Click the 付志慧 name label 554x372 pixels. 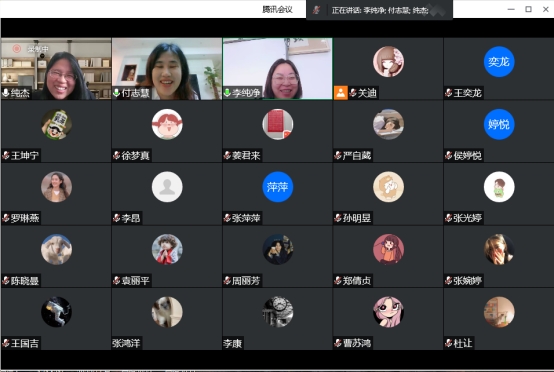(135, 93)
